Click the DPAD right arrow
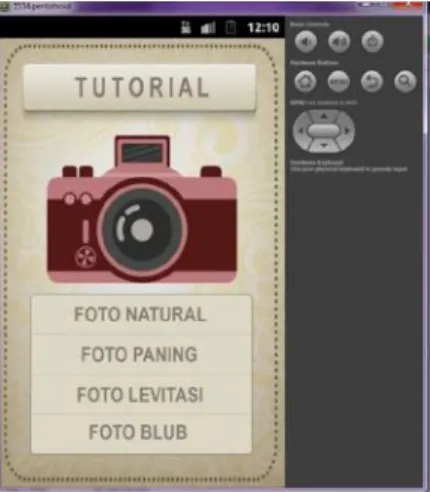The image size is (430, 492). [347, 131]
